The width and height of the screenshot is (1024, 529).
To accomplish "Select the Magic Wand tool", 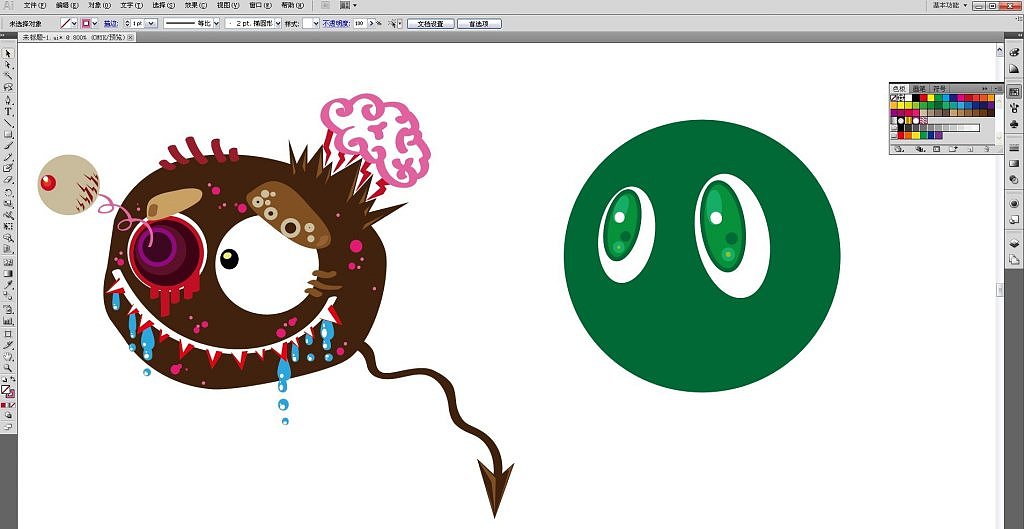I will (8, 75).
